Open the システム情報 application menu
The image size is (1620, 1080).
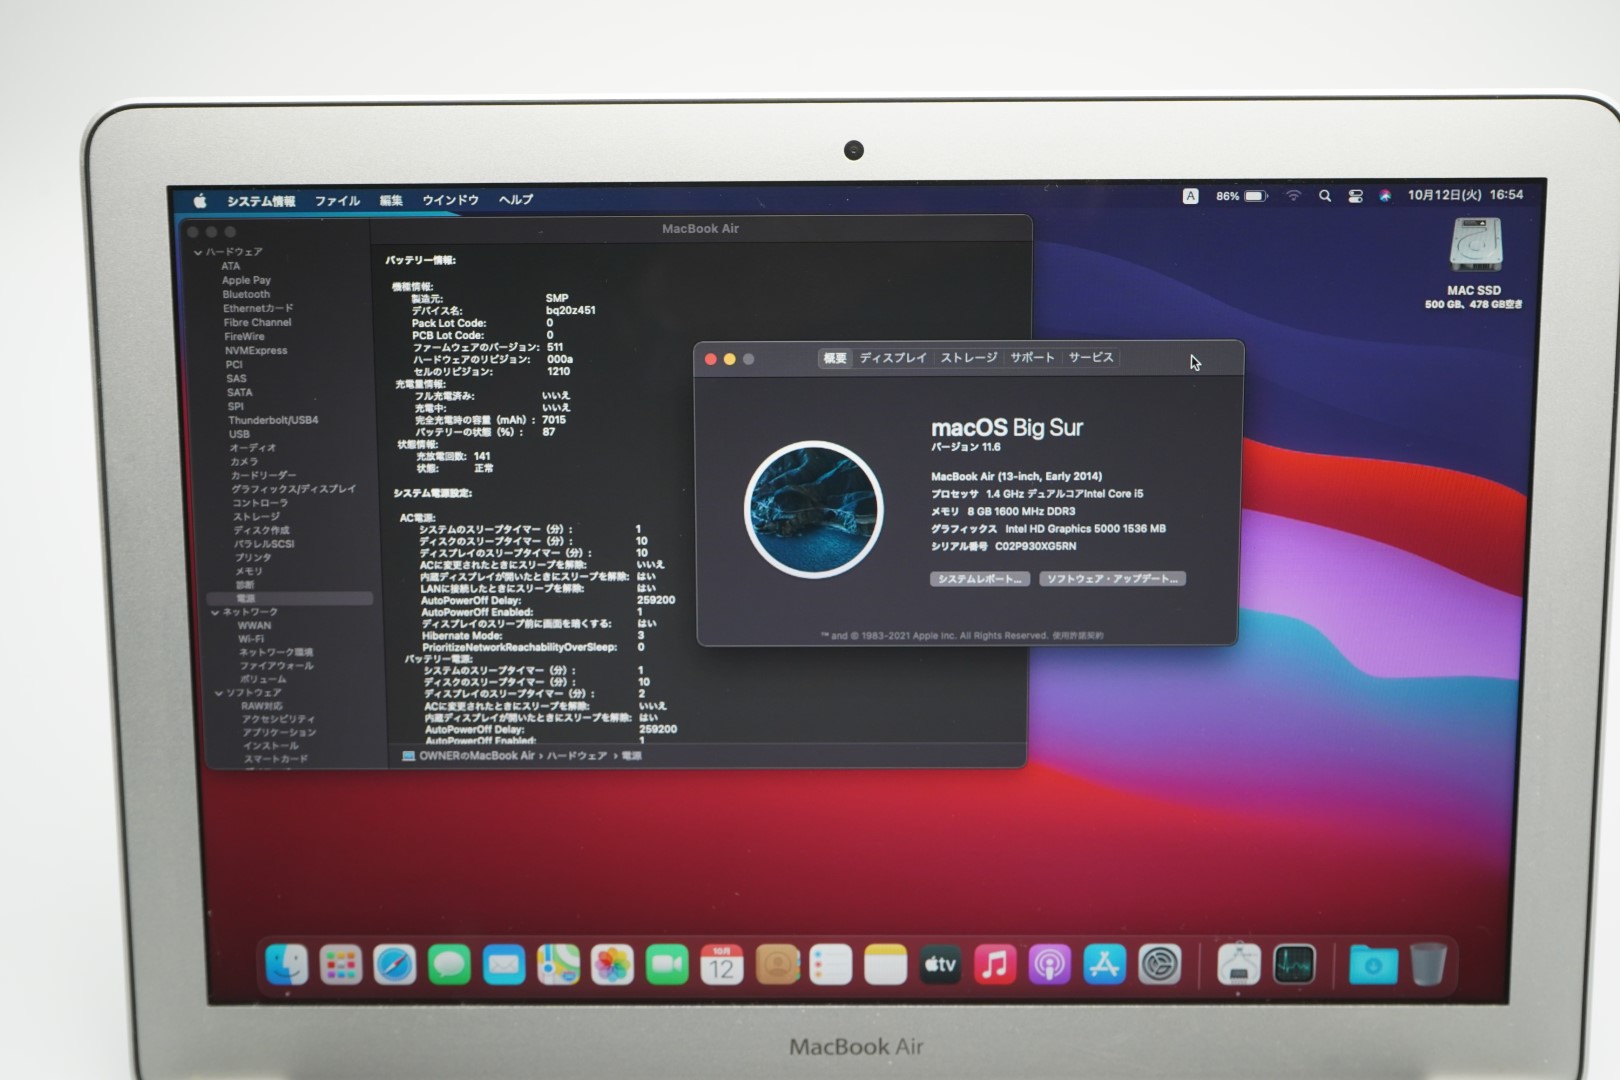coord(261,201)
